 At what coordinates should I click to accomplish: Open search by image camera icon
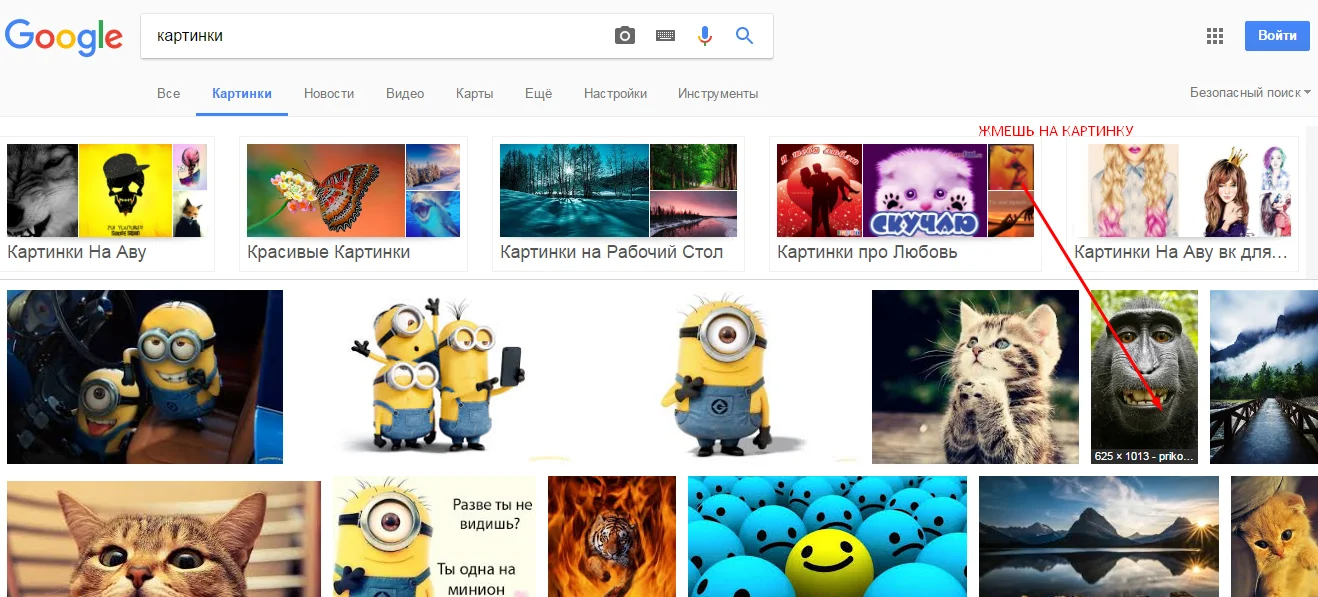(x=624, y=34)
